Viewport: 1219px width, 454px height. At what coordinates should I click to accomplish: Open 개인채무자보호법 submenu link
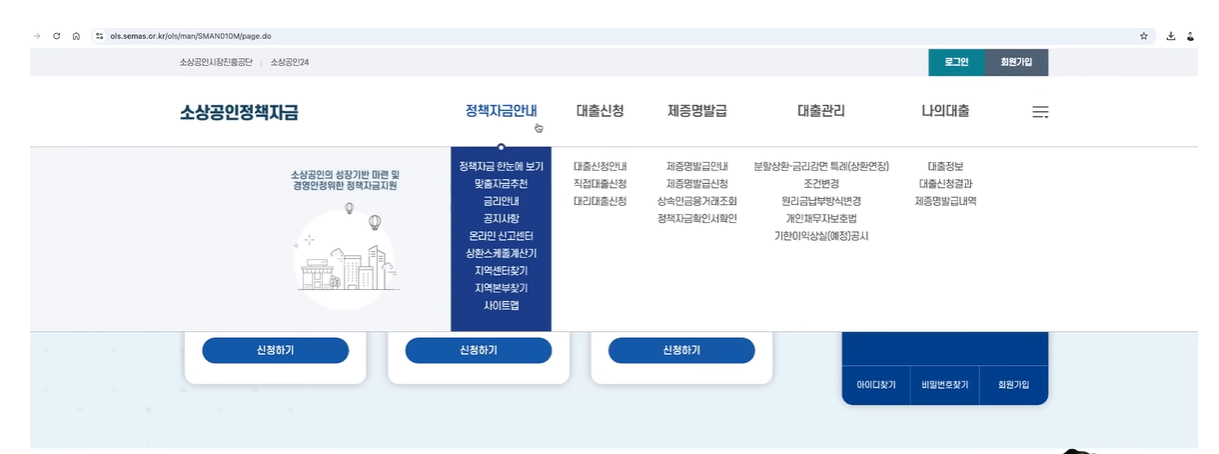[821, 218]
